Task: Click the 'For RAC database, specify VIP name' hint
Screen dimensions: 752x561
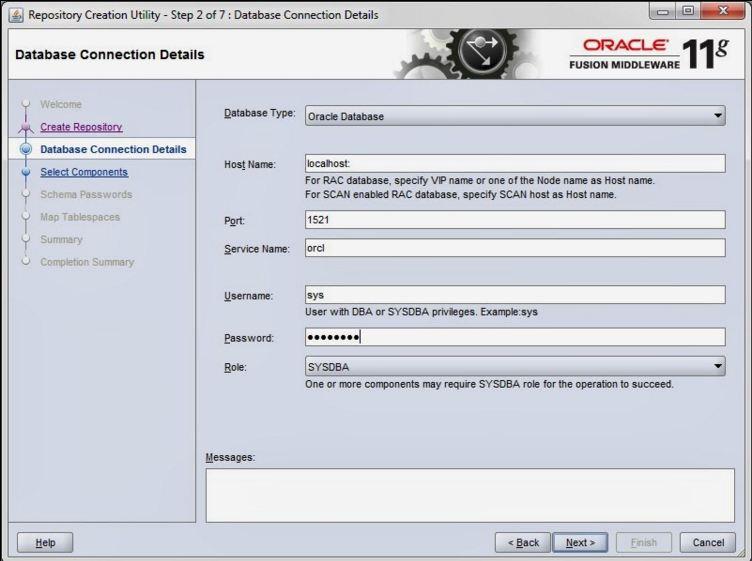Action: click(x=480, y=181)
